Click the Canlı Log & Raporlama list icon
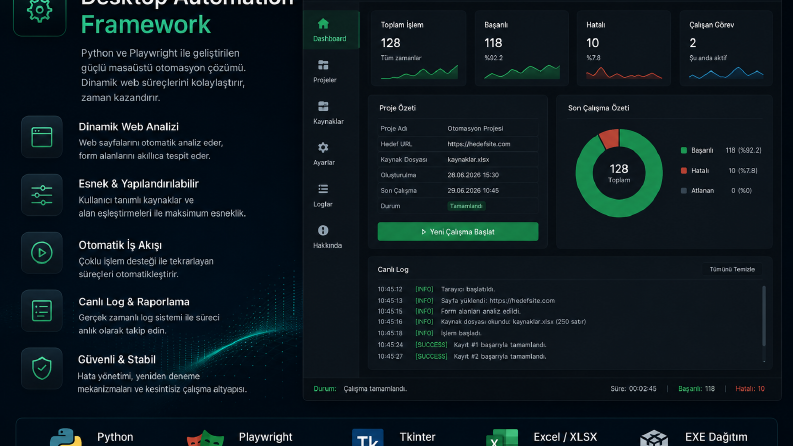The image size is (793, 446). click(42, 310)
